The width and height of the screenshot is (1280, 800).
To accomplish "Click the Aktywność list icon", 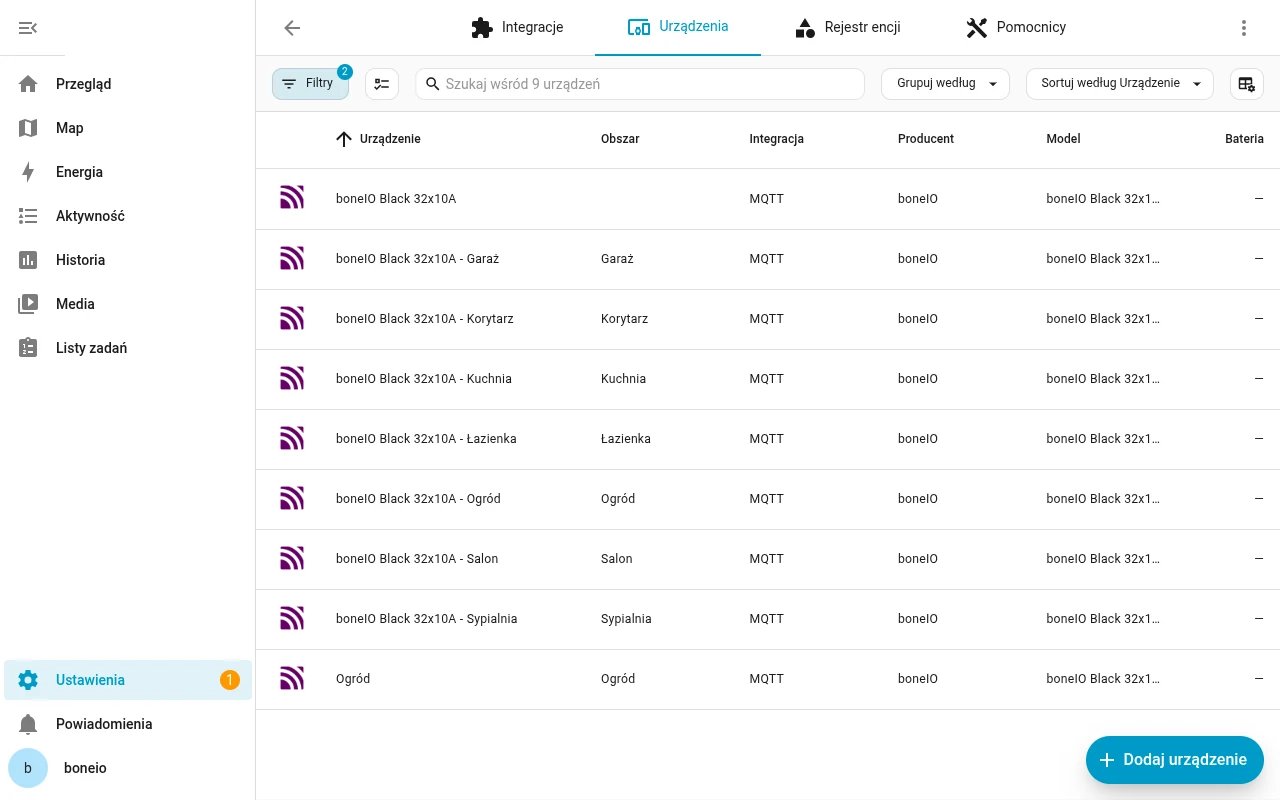I will [28, 216].
